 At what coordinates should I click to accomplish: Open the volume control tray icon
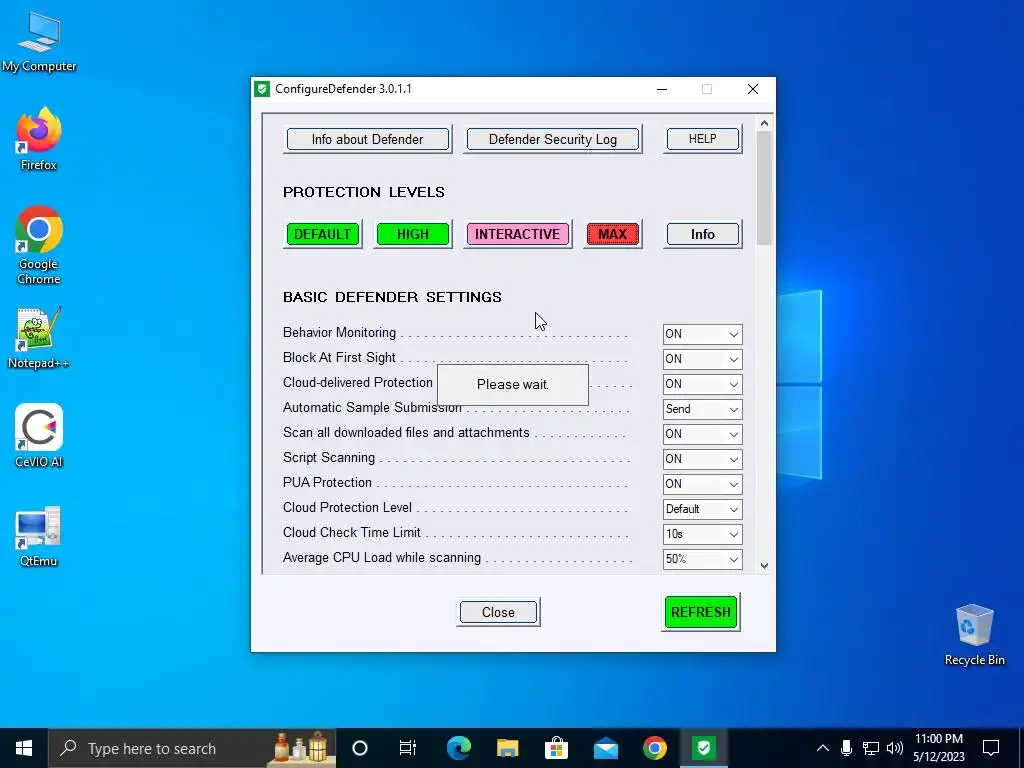click(895, 748)
